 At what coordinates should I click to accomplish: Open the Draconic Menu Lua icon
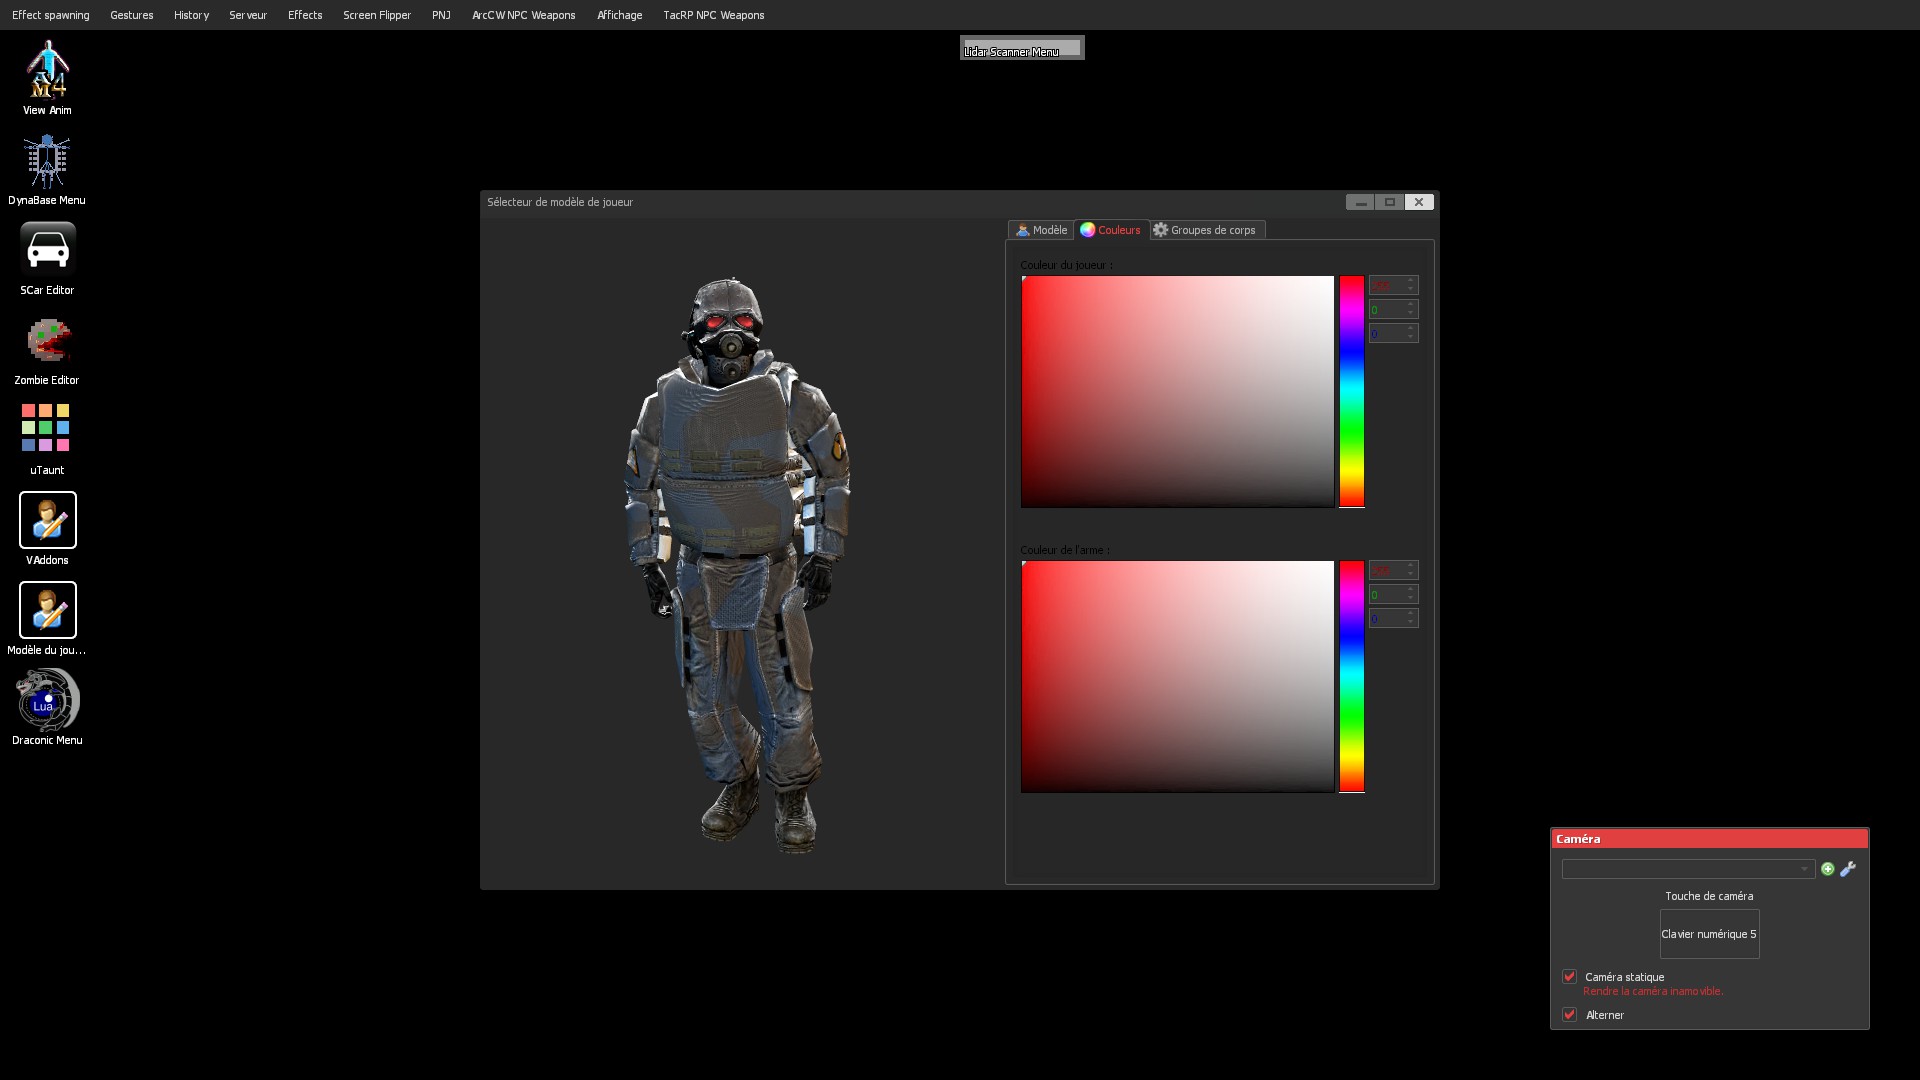pyautogui.click(x=47, y=700)
